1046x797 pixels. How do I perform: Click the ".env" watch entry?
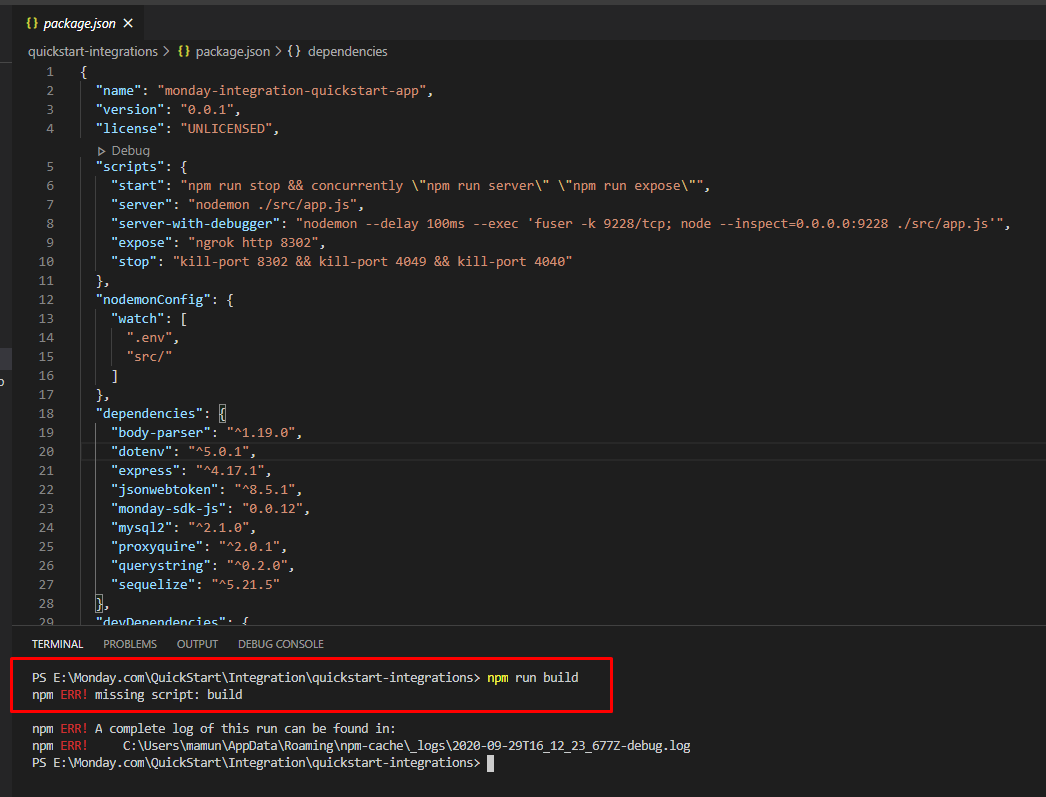pos(149,337)
